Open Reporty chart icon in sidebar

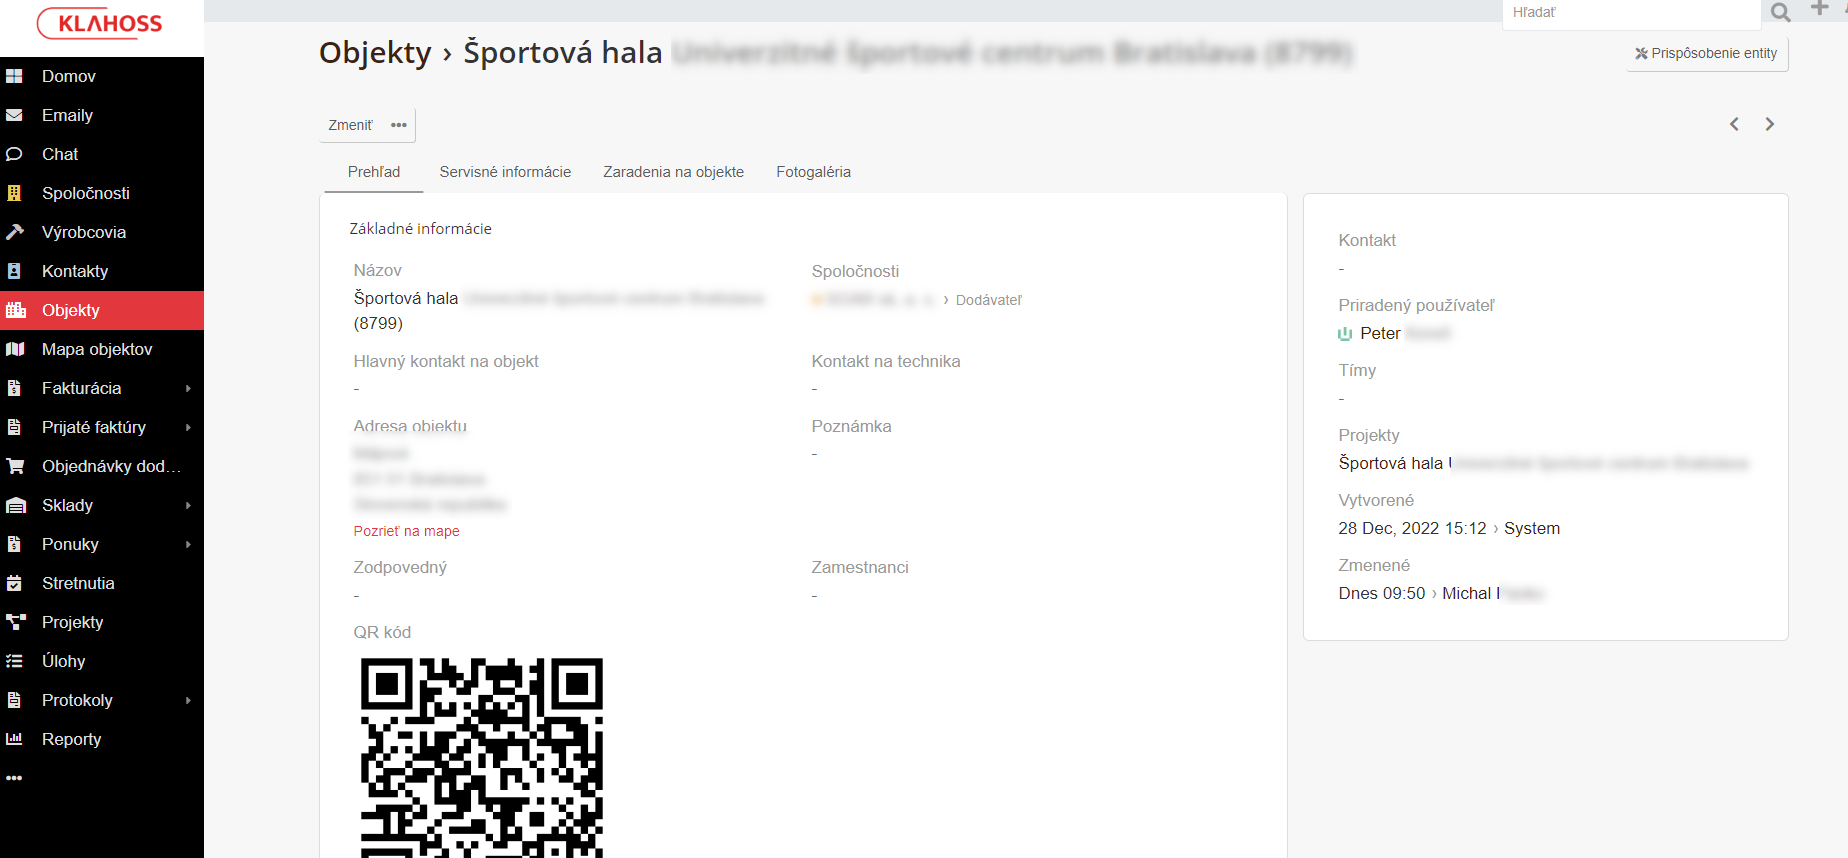point(15,739)
